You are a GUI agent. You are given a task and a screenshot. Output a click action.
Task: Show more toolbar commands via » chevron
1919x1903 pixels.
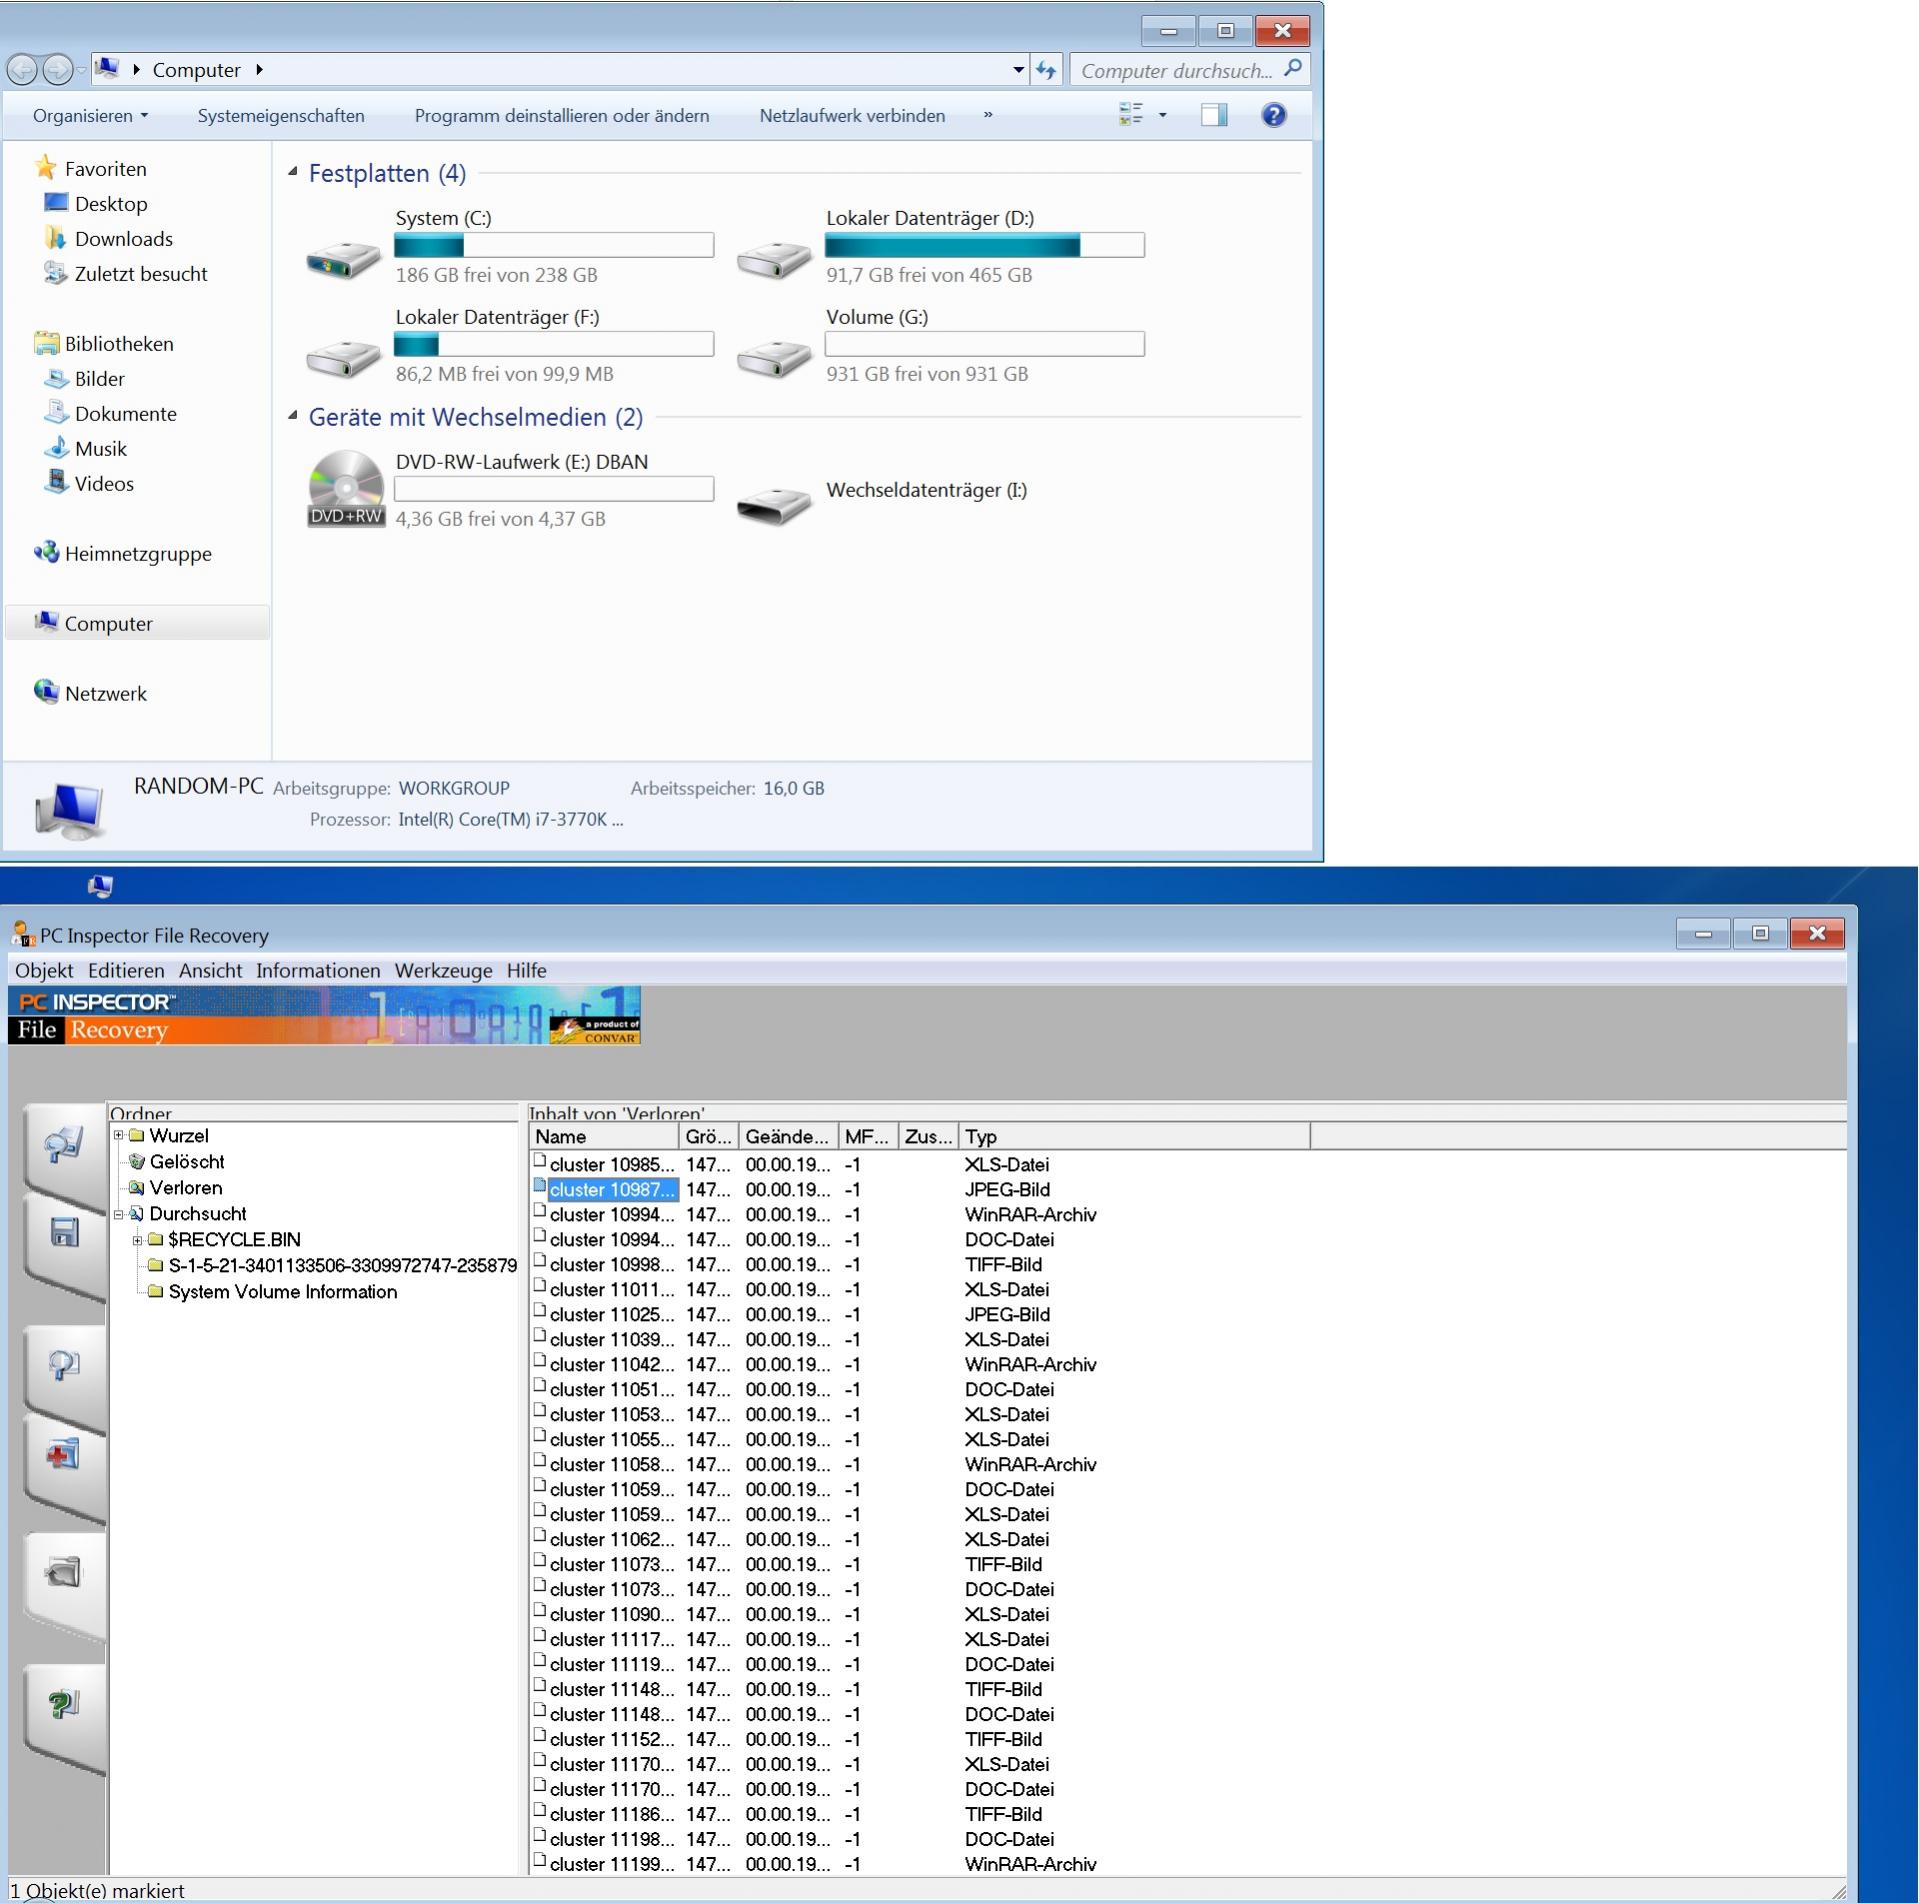[x=988, y=115]
